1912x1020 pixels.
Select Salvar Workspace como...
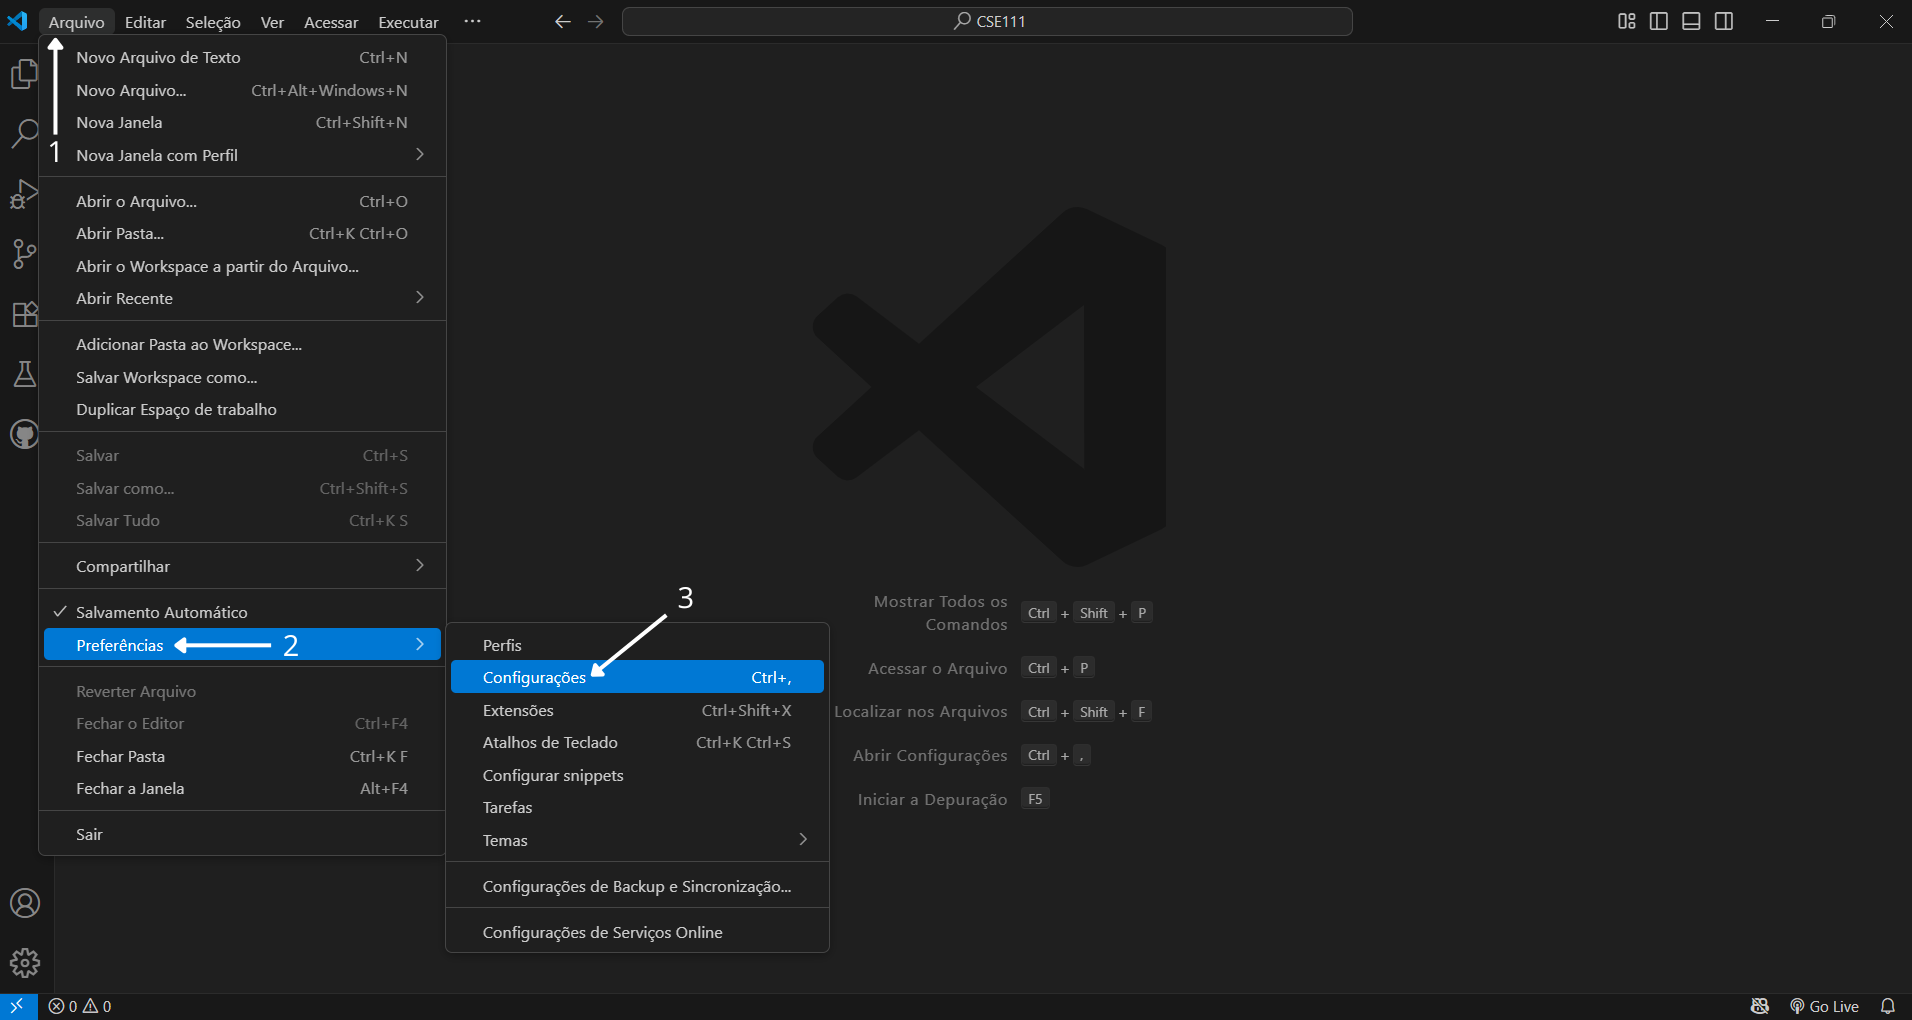[242, 377]
